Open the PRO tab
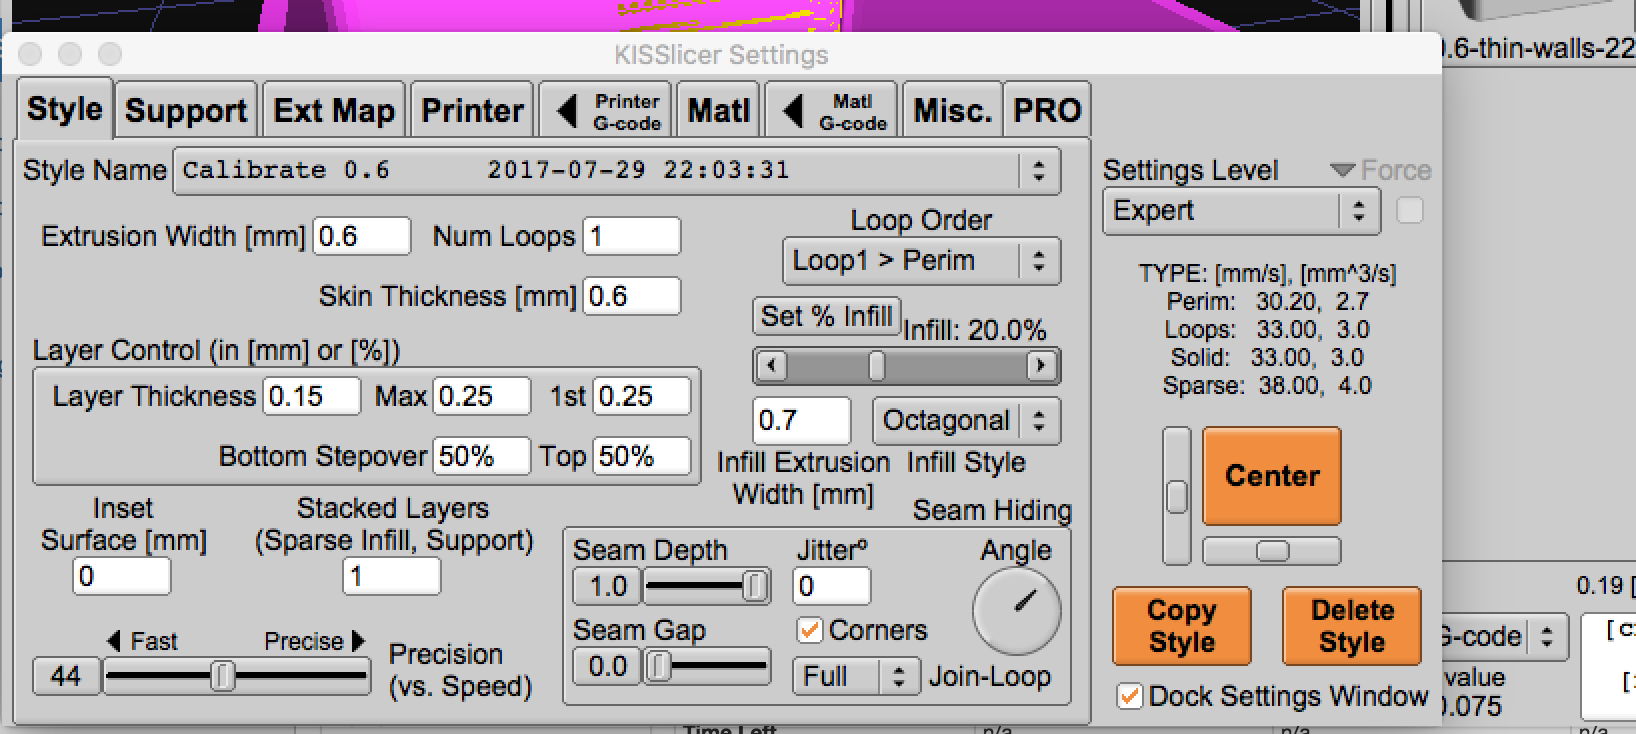Viewport: 1636px width, 734px height. coord(1047,110)
